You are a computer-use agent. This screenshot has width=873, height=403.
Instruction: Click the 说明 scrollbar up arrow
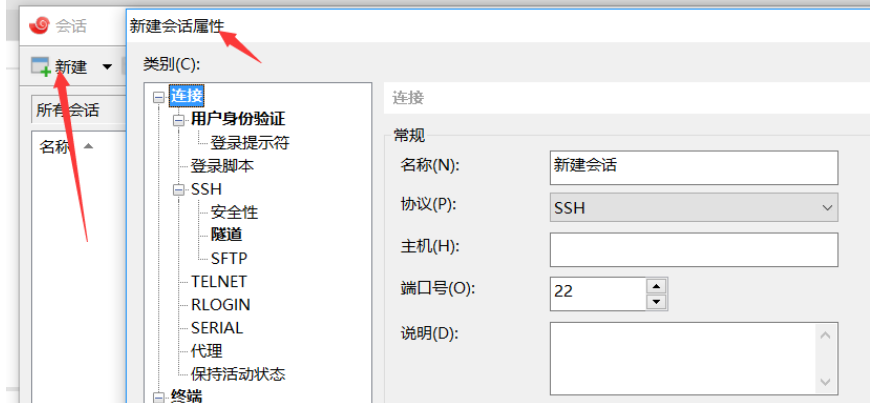coord(826,335)
